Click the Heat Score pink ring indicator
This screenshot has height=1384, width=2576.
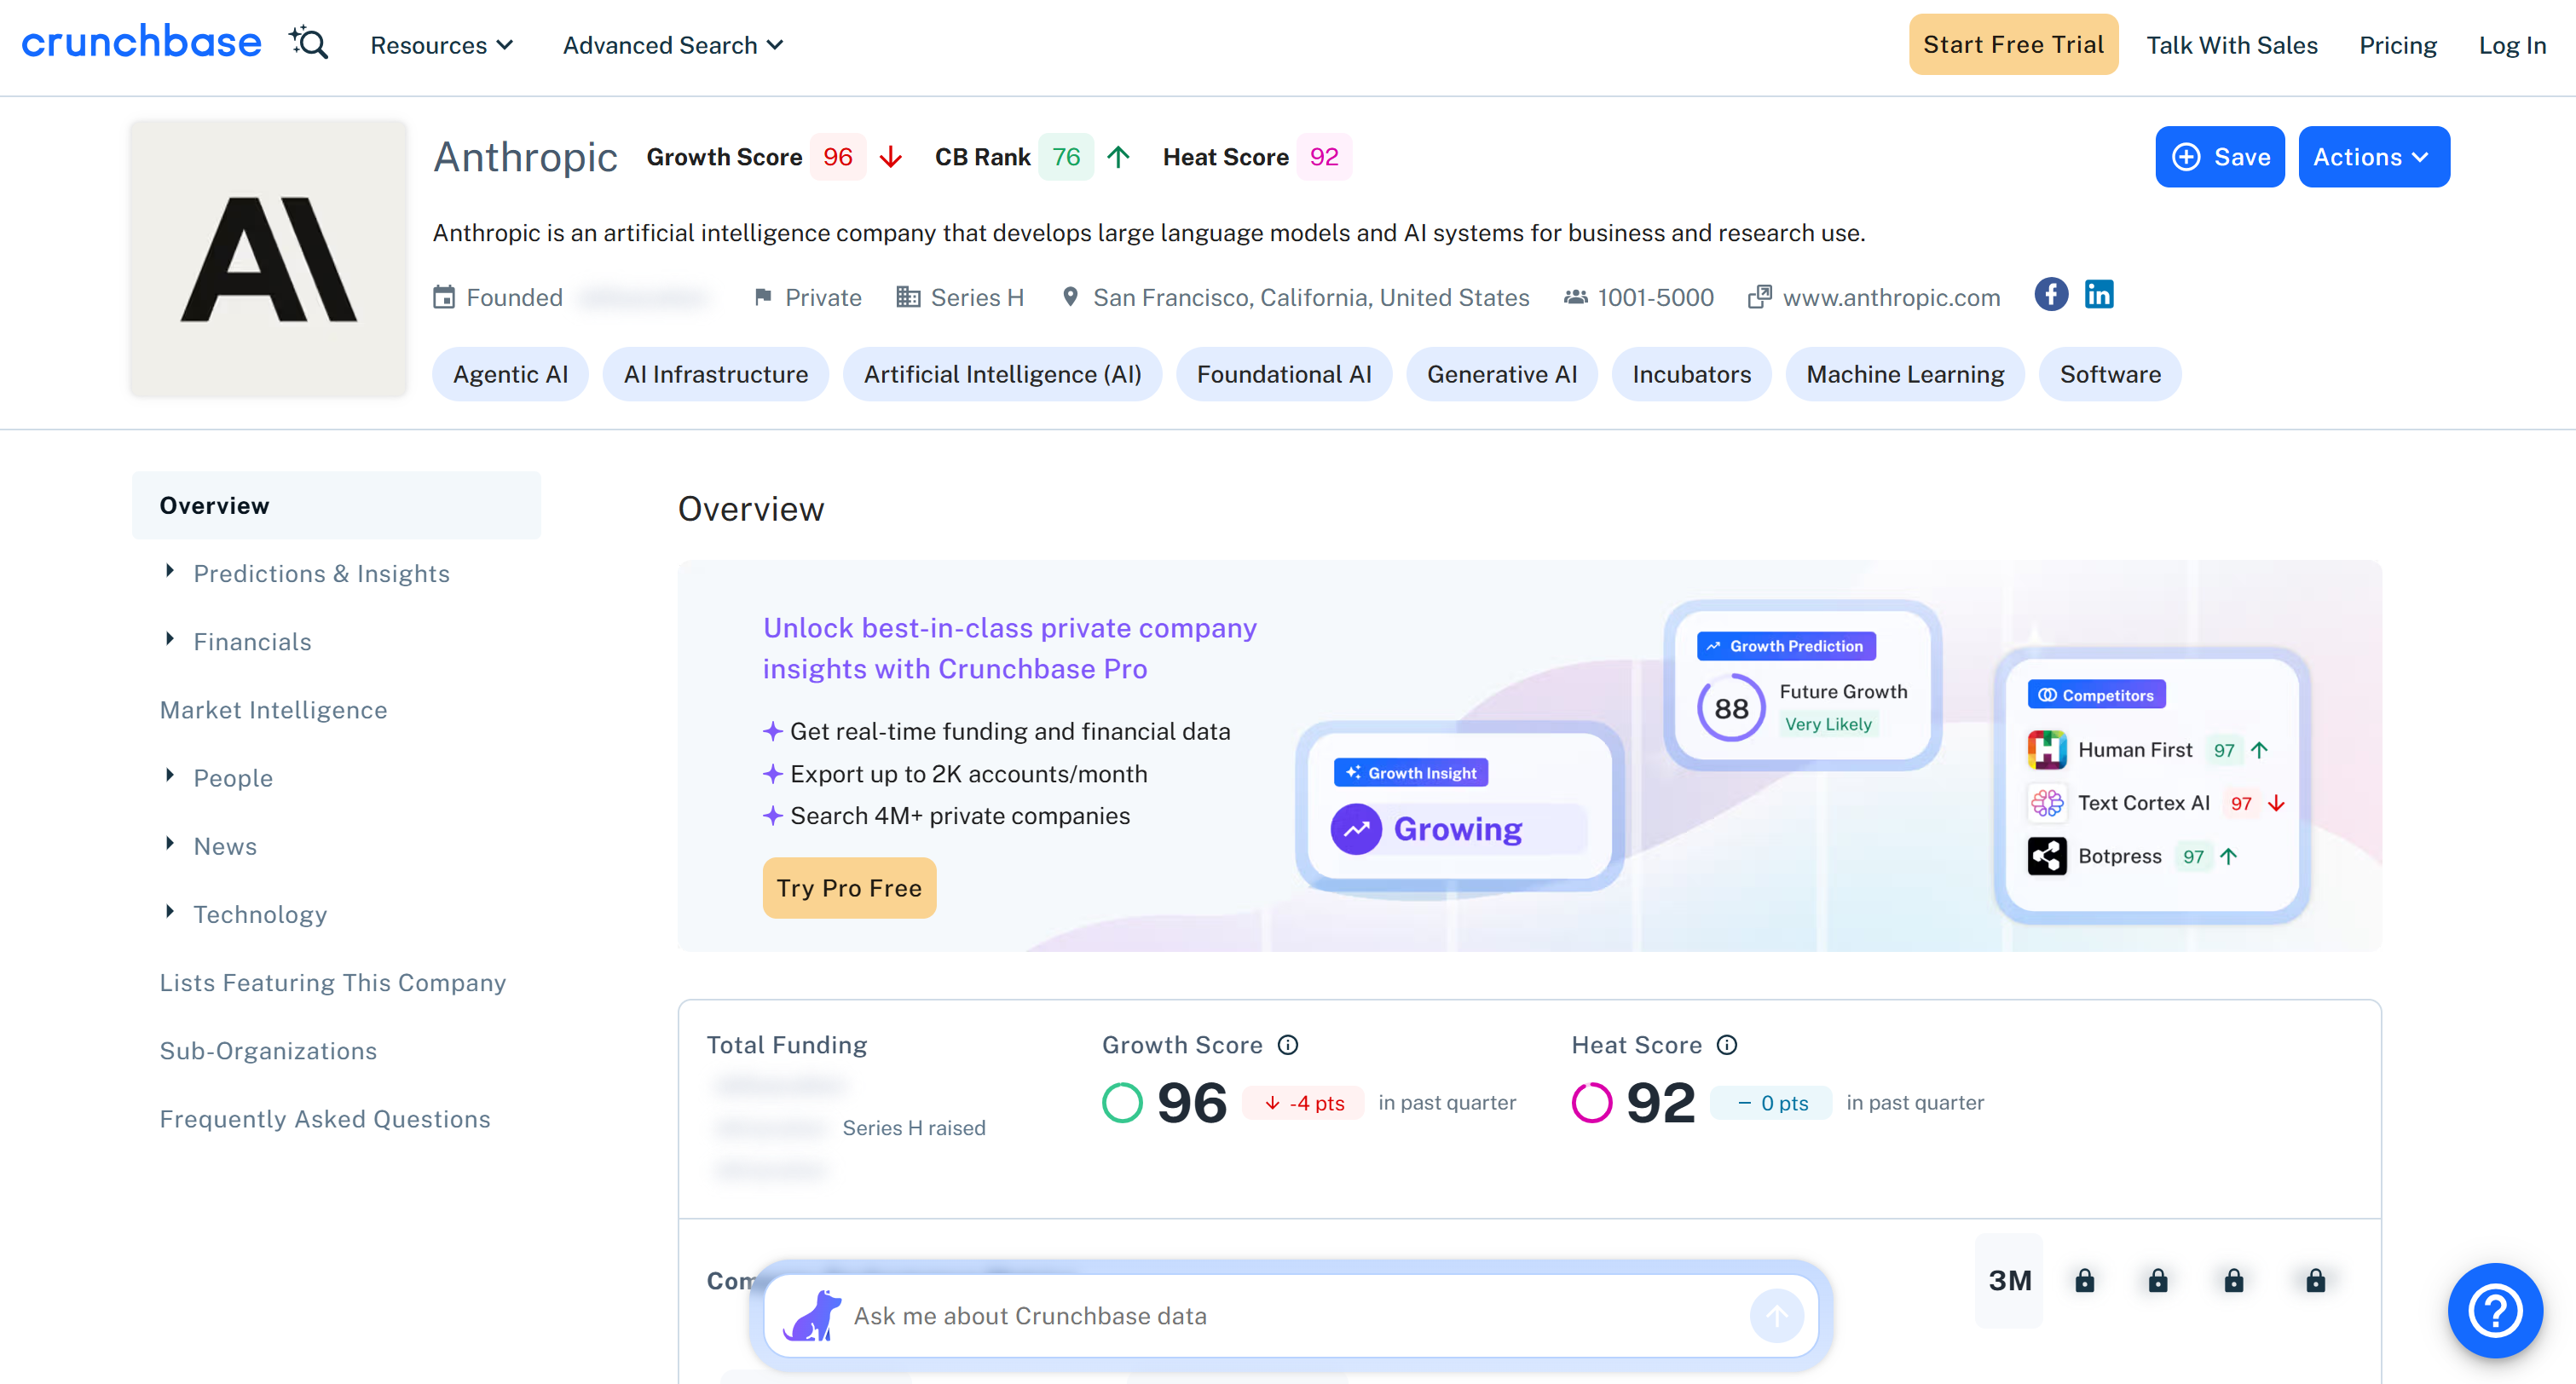click(x=1592, y=1103)
